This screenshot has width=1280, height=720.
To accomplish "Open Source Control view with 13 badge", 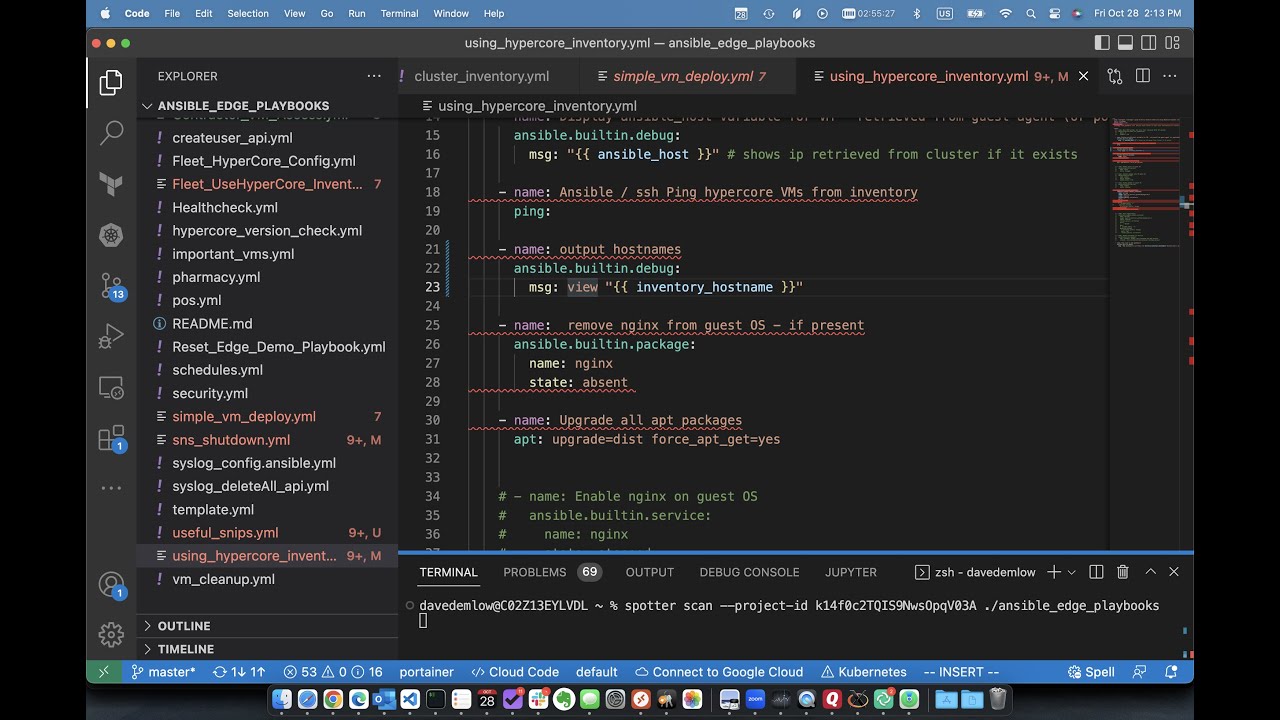I will tap(112, 287).
